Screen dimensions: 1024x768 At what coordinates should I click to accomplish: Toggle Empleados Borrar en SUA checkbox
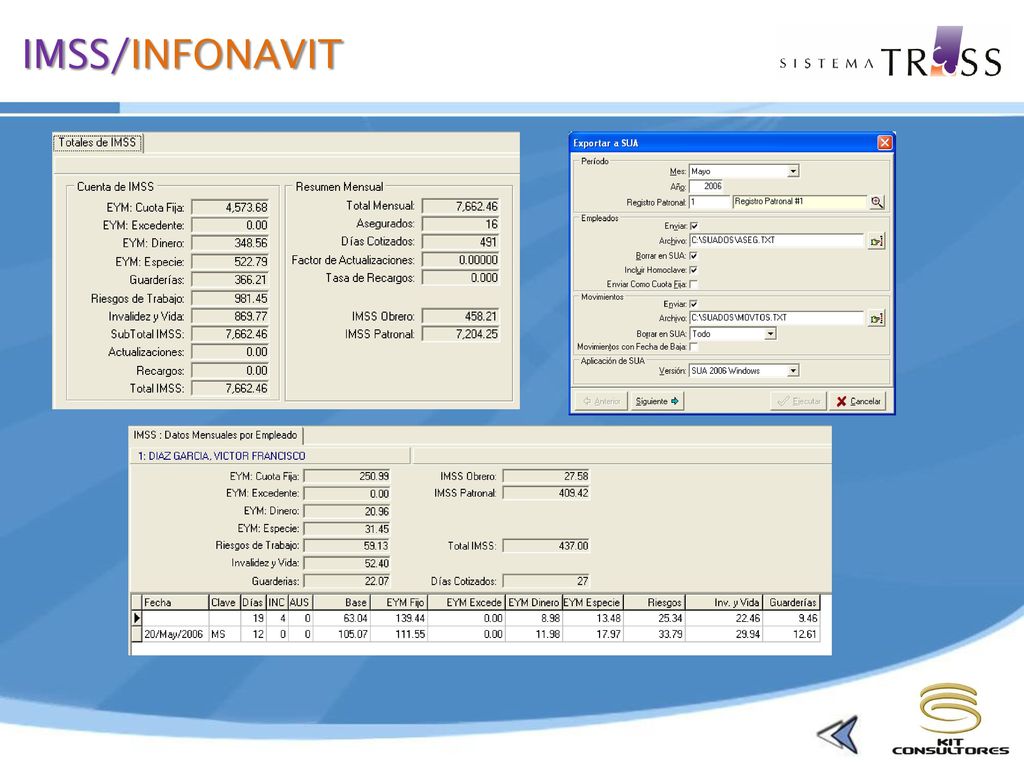pyautogui.click(x=694, y=256)
